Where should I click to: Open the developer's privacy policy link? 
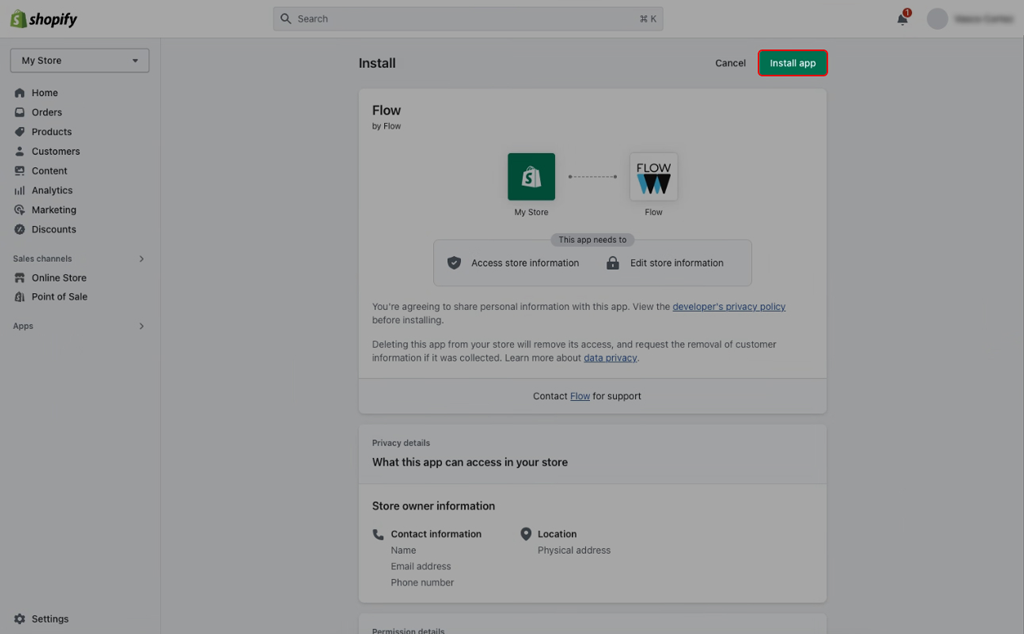[729, 307]
